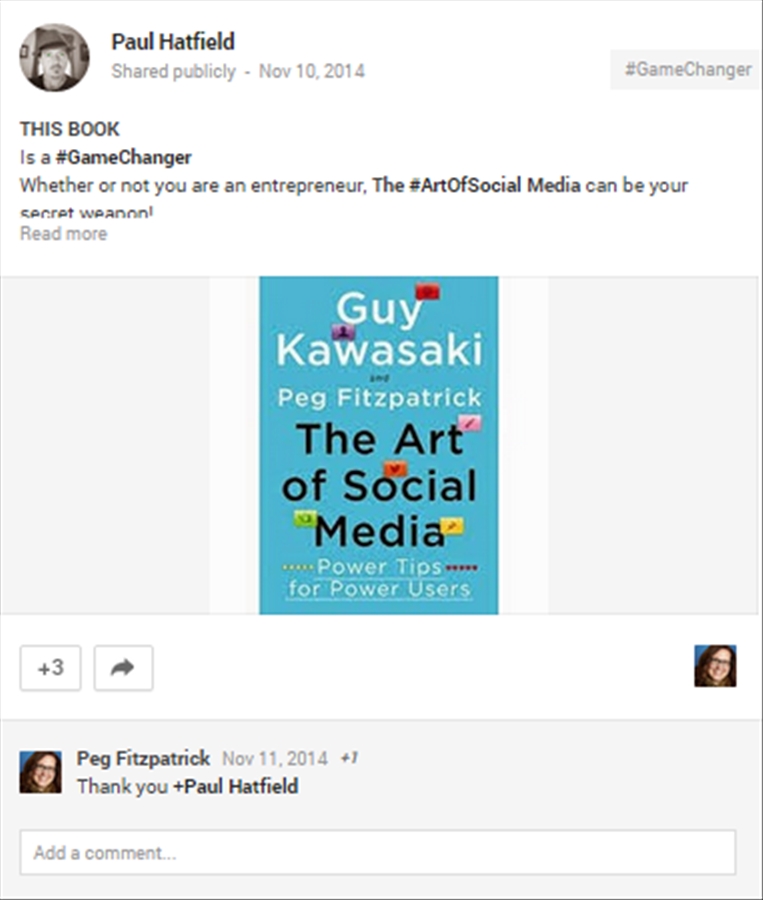The width and height of the screenshot is (763, 900).
Task: Click the +3 plus-one button
Action: pos(51,668)
